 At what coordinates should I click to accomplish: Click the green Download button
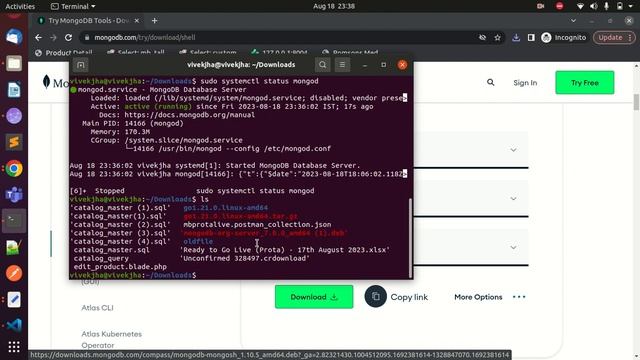tap(314, 297)
